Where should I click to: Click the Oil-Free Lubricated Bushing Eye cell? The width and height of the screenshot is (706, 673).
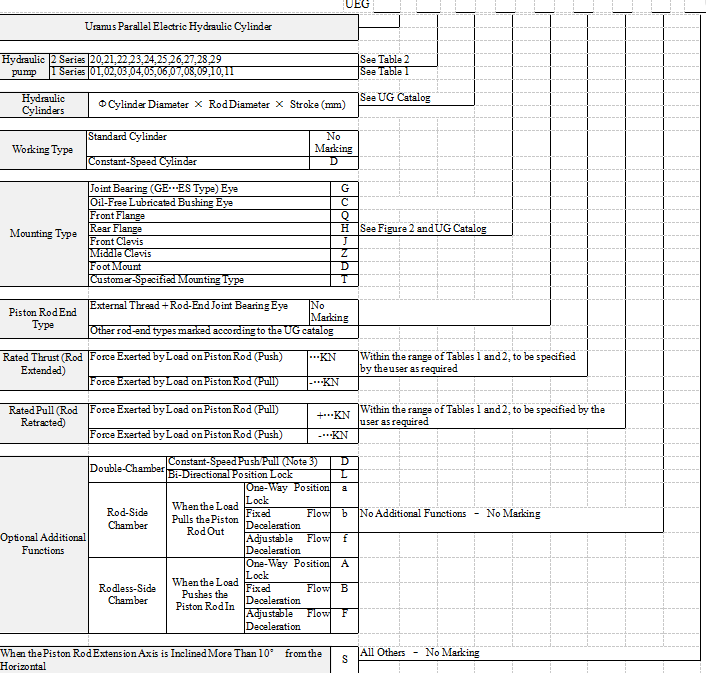coord(161,202)
